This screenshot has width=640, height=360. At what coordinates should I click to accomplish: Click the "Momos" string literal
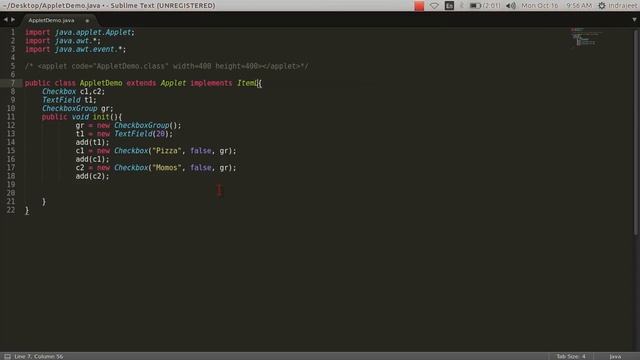click(166, 168)
